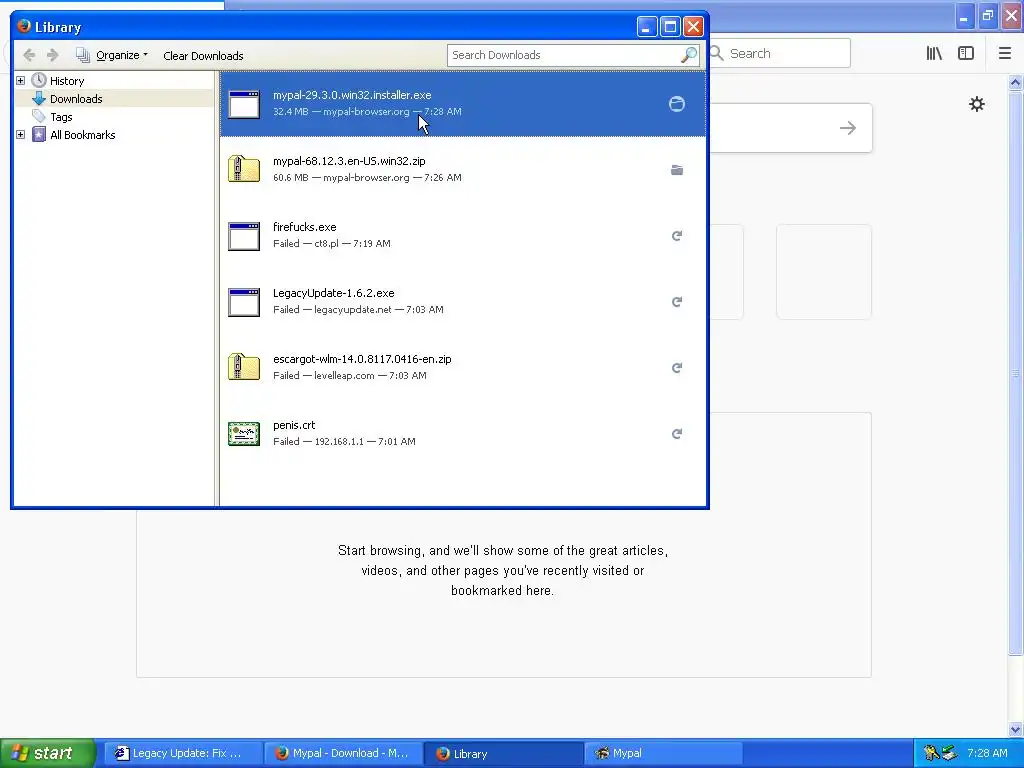This screenshot has width=1024, height=768.
Task: Click the scrollbar down arrow in Mypal window
Action: [1015, 729]
